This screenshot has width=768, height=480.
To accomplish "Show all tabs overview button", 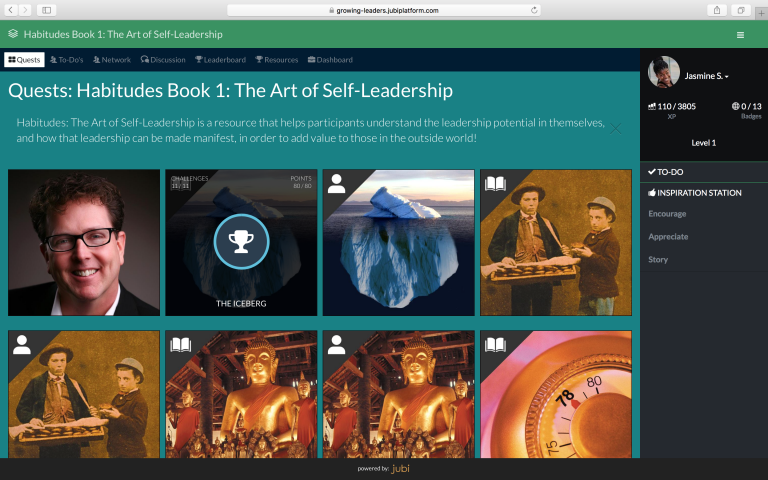I will (741, 10).
